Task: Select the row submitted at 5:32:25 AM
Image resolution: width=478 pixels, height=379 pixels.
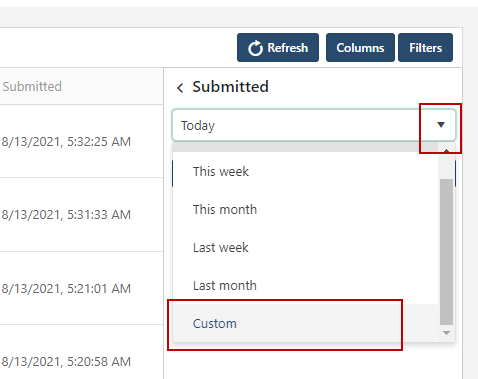Action: [82, 141]
